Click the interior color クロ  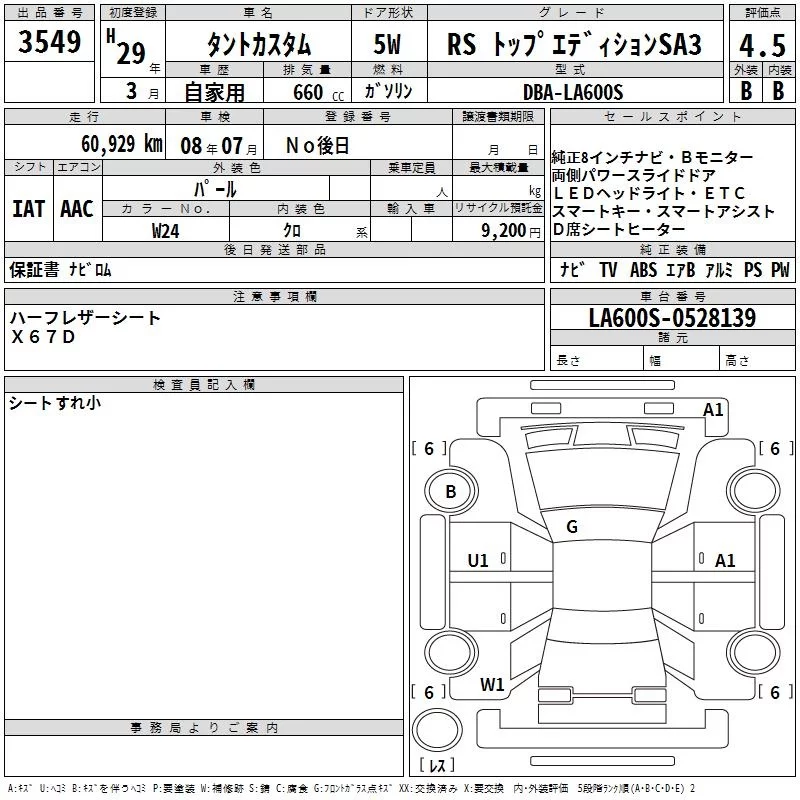click(x=292, y=231)
